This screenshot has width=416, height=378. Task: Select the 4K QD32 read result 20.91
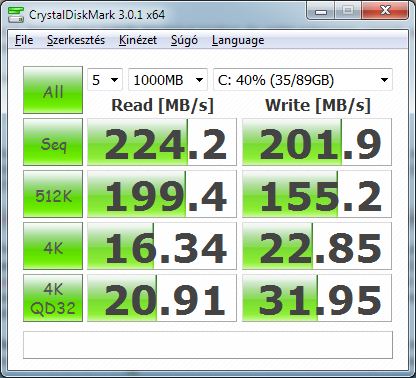coord(162,298)
